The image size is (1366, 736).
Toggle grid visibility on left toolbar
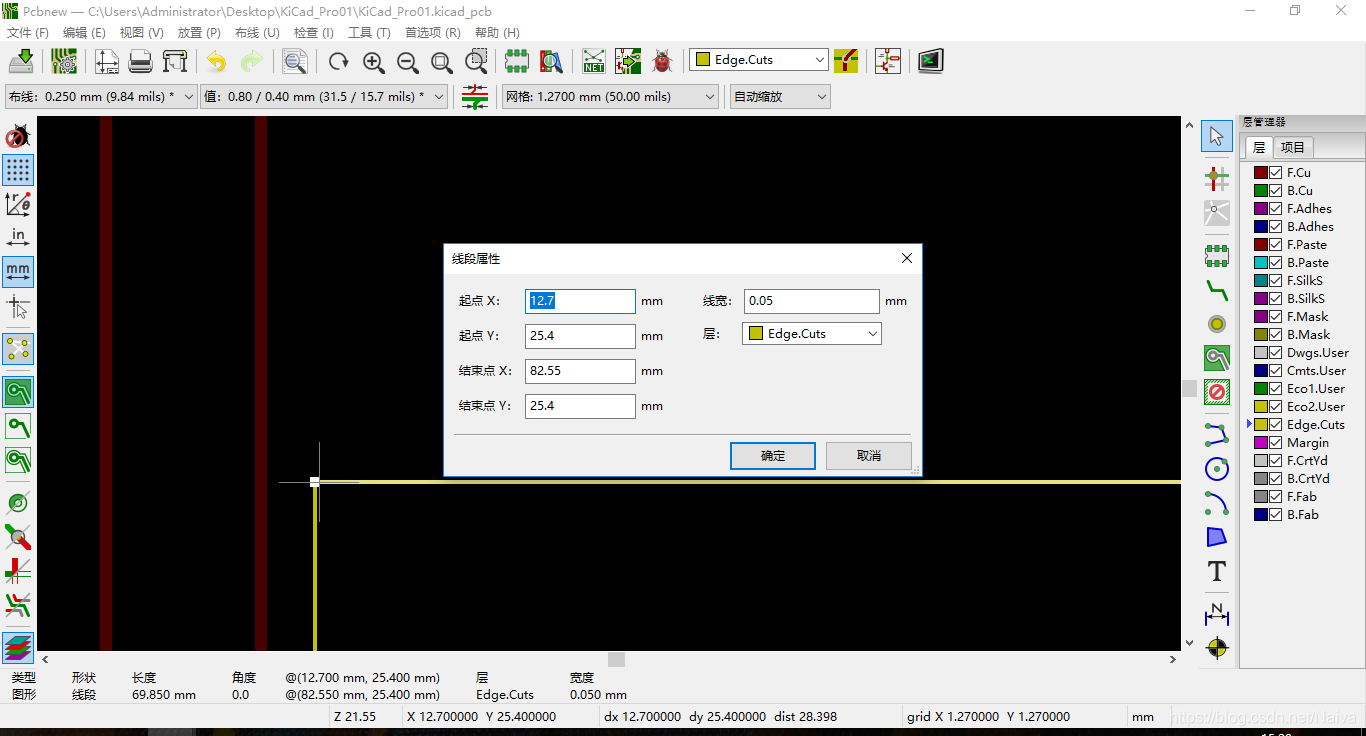[17, 170]
